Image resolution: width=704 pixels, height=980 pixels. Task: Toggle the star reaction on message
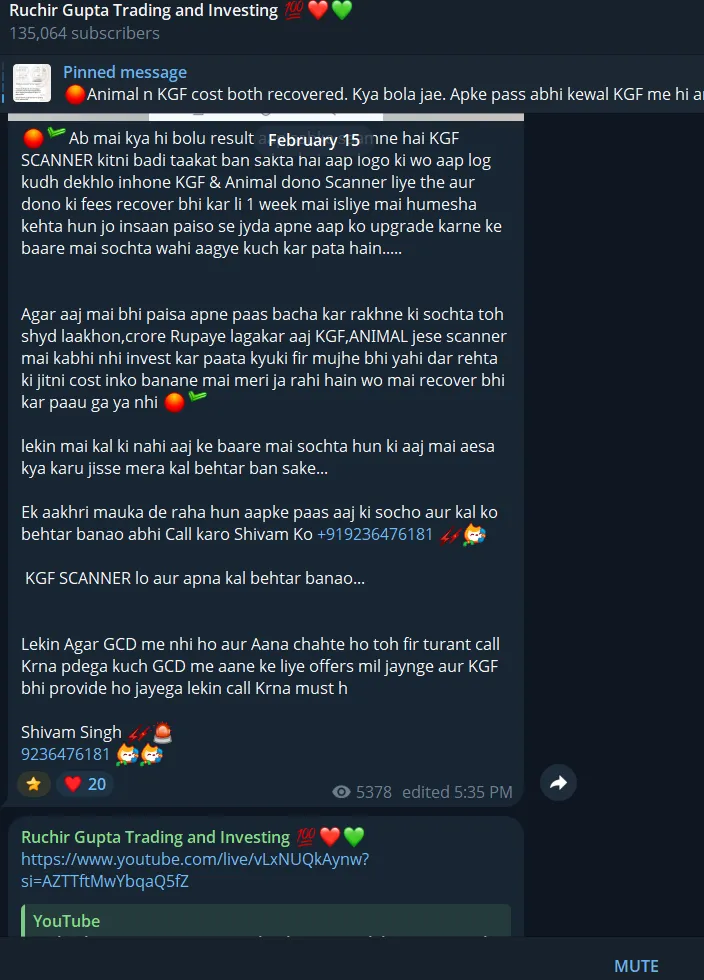tap(34, 784)
